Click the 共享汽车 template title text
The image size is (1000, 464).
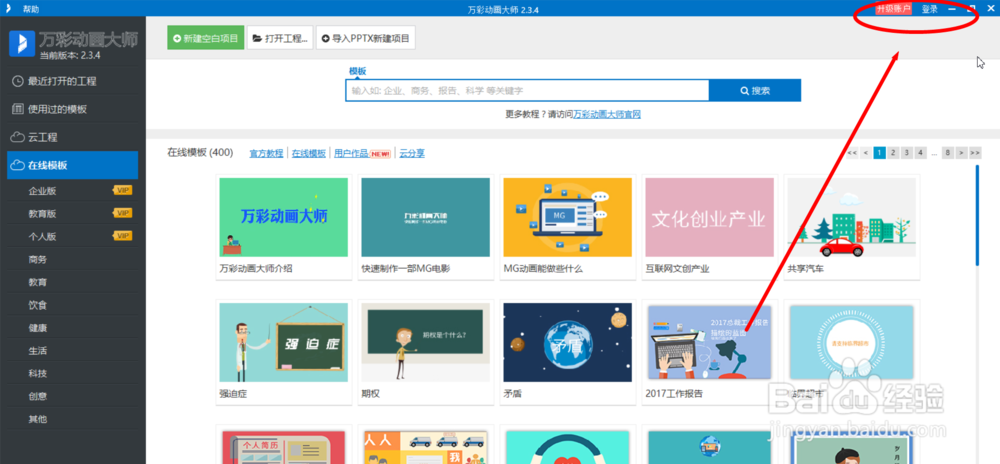(x=805, y=269)
